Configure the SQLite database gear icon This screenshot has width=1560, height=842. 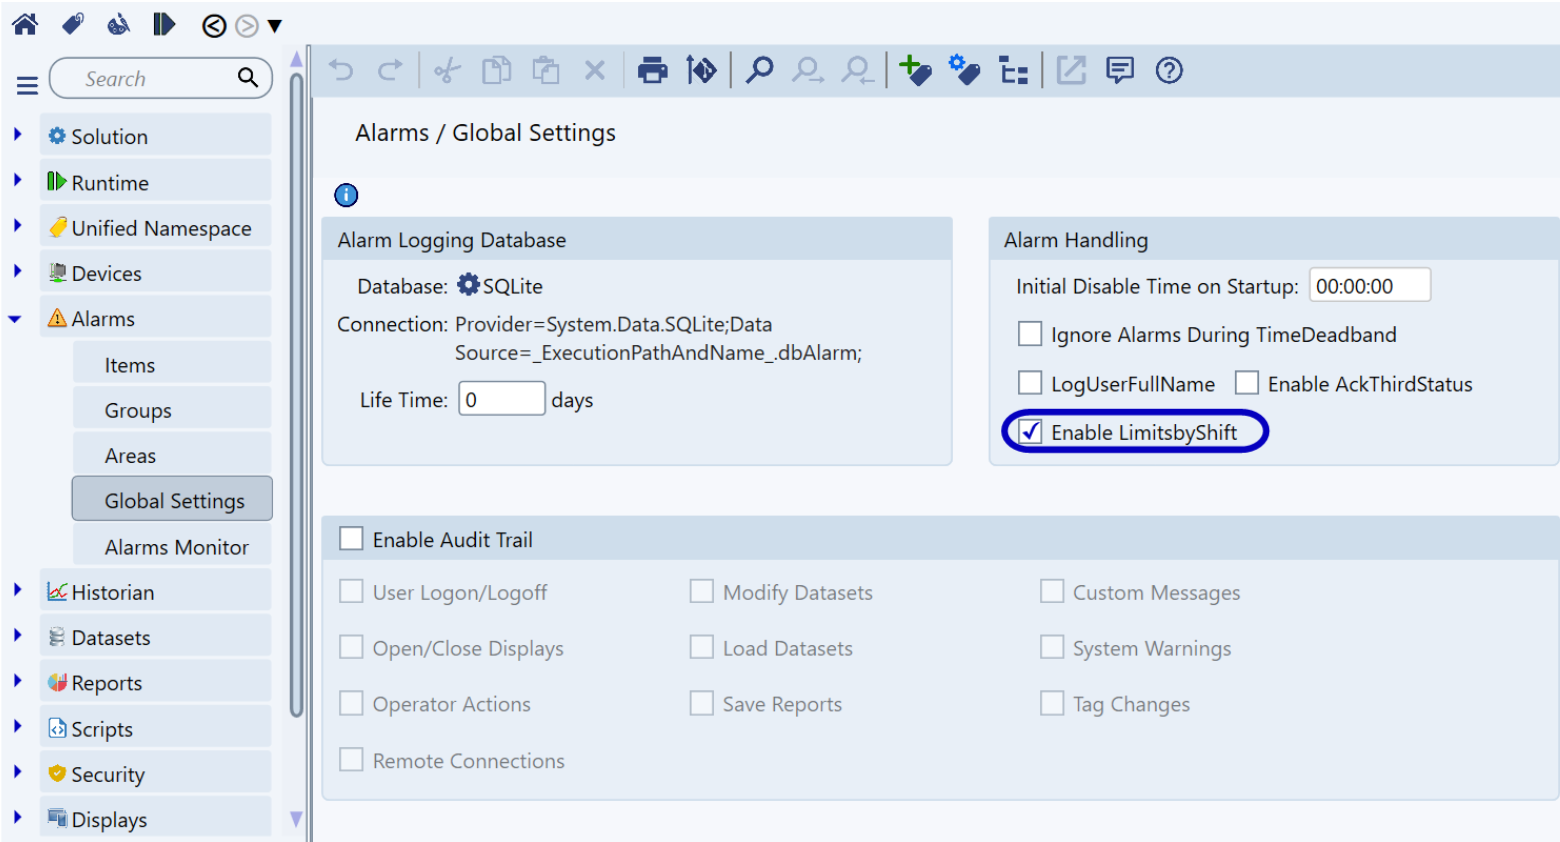click(468, 285)
